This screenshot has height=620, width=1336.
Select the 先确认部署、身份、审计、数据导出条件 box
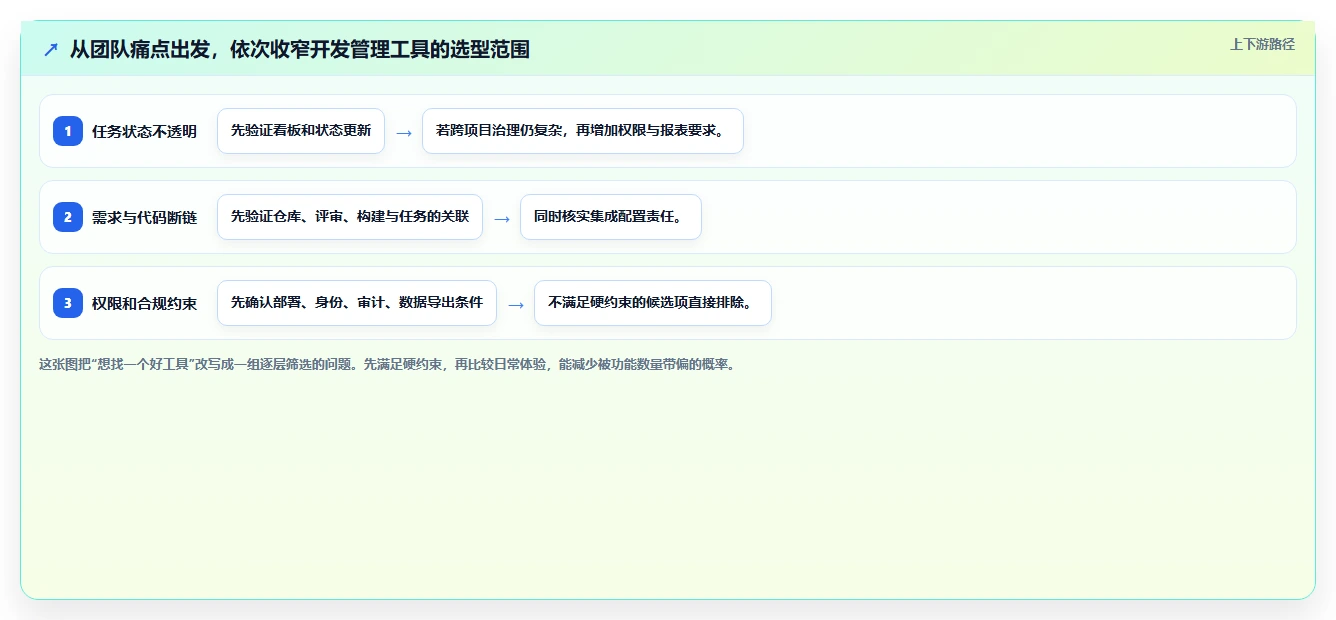pos(357,303)
